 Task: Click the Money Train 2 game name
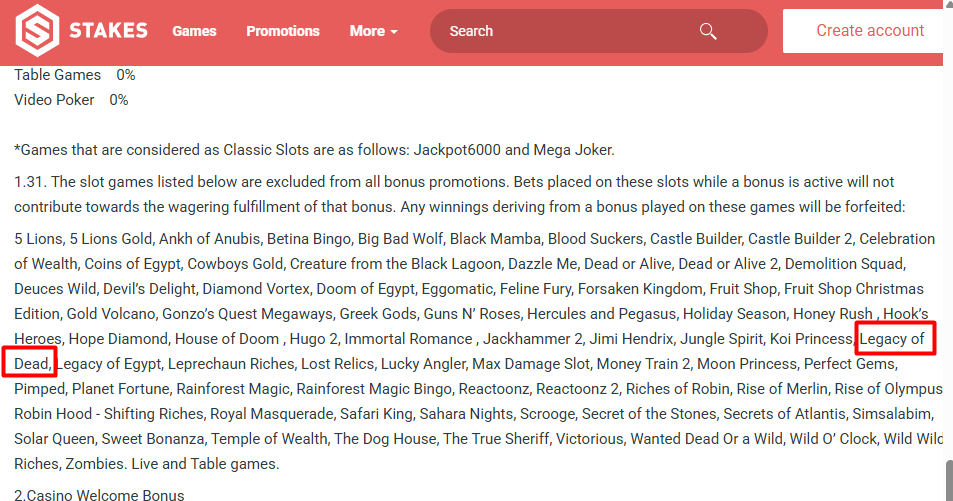pyautogui.click(x=644, y=364)
